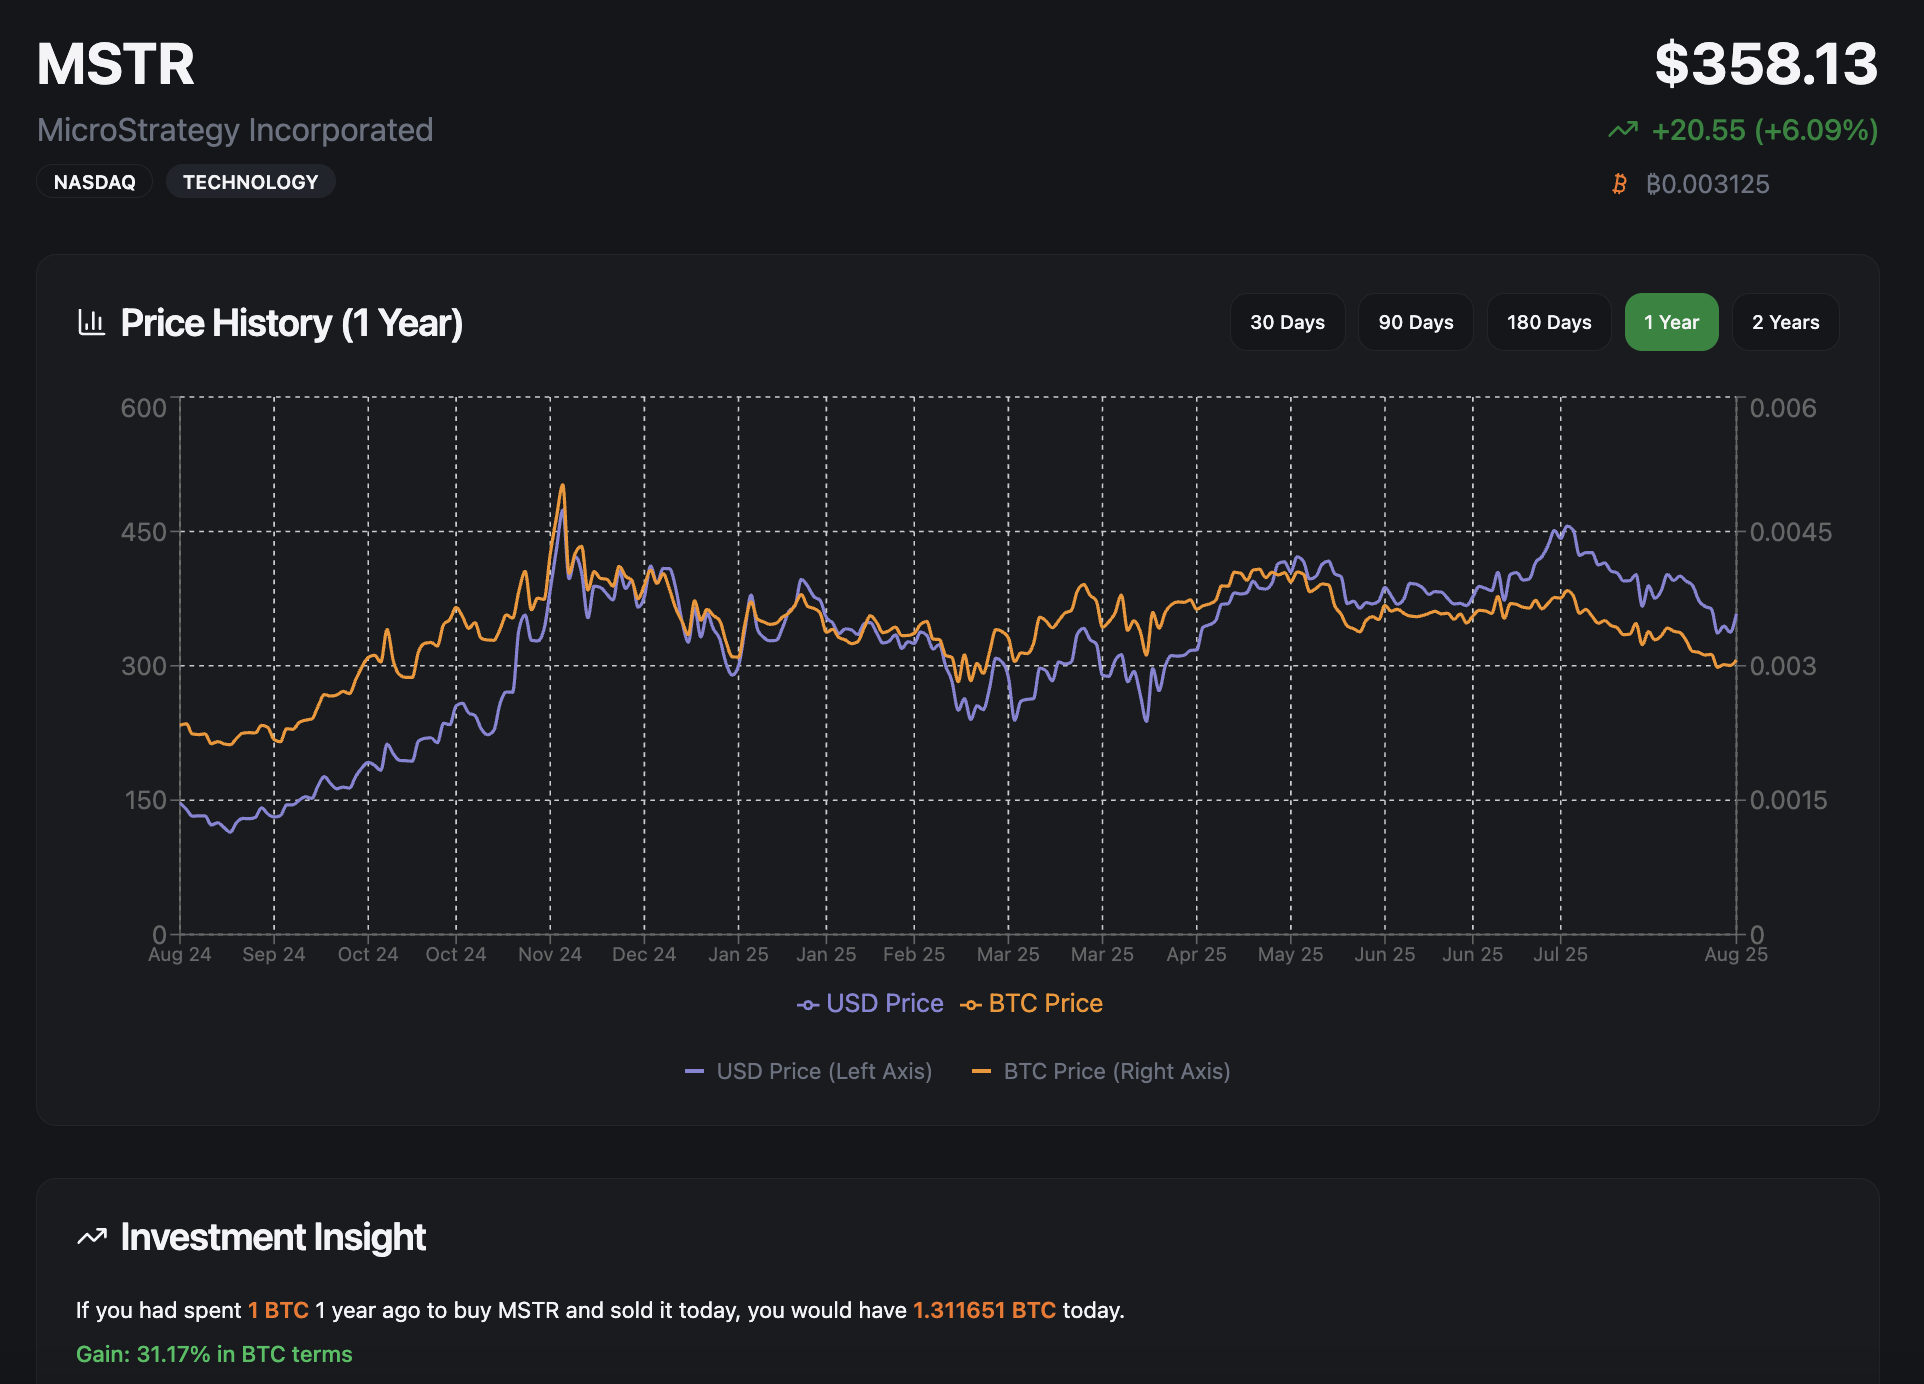Click the NASDAQ exchange tag

tap(95, 182)
